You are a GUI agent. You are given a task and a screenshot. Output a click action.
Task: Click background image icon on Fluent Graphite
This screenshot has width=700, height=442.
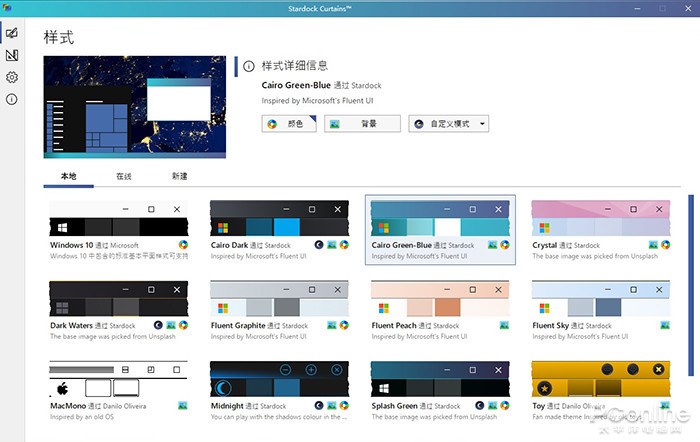tap(332, 325)
